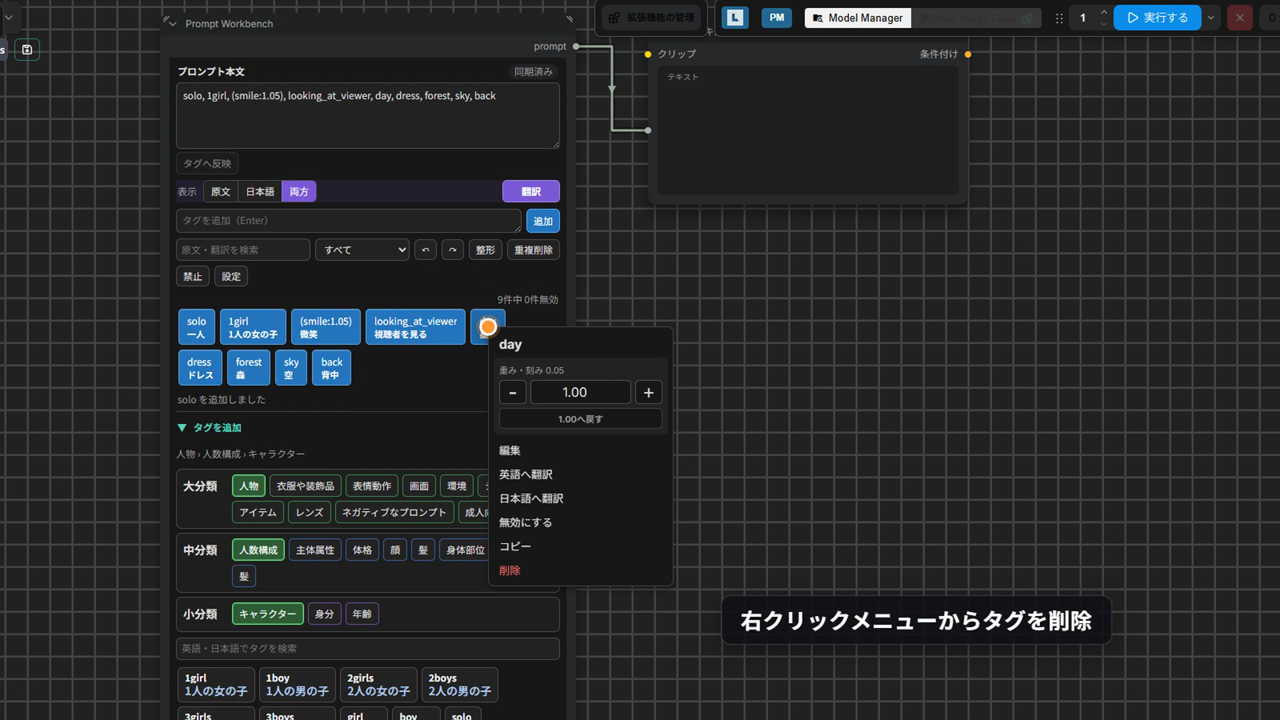1280x720 pixels.
Task: Open the extensions manager (拡張機能の管理) button
Action: (x=651, y=17)
